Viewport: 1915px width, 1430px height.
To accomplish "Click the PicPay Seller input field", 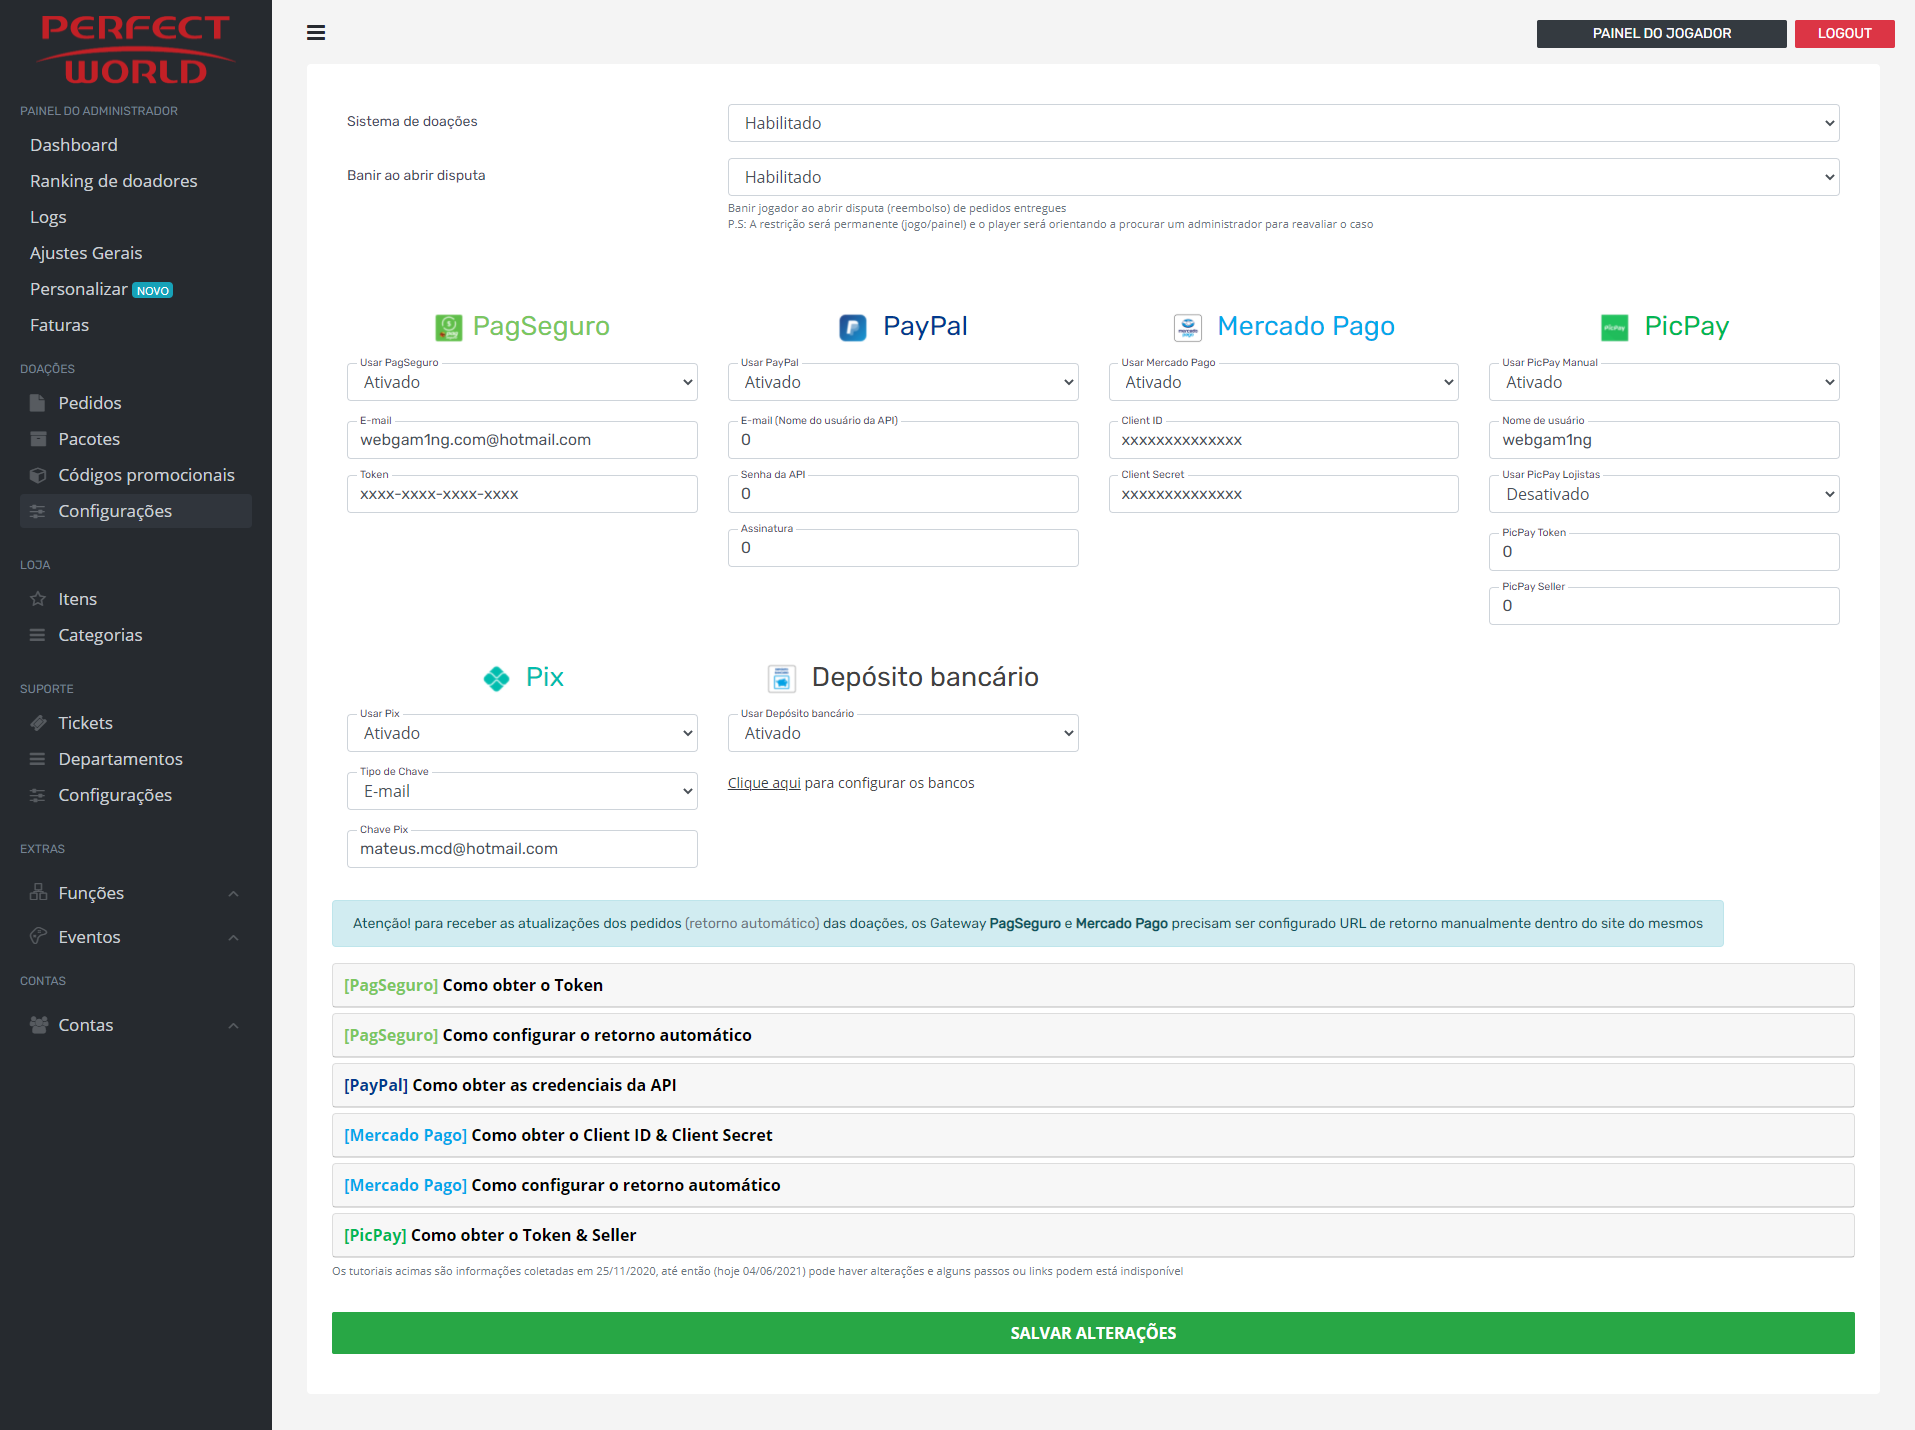I will [x=1664, y=606].
